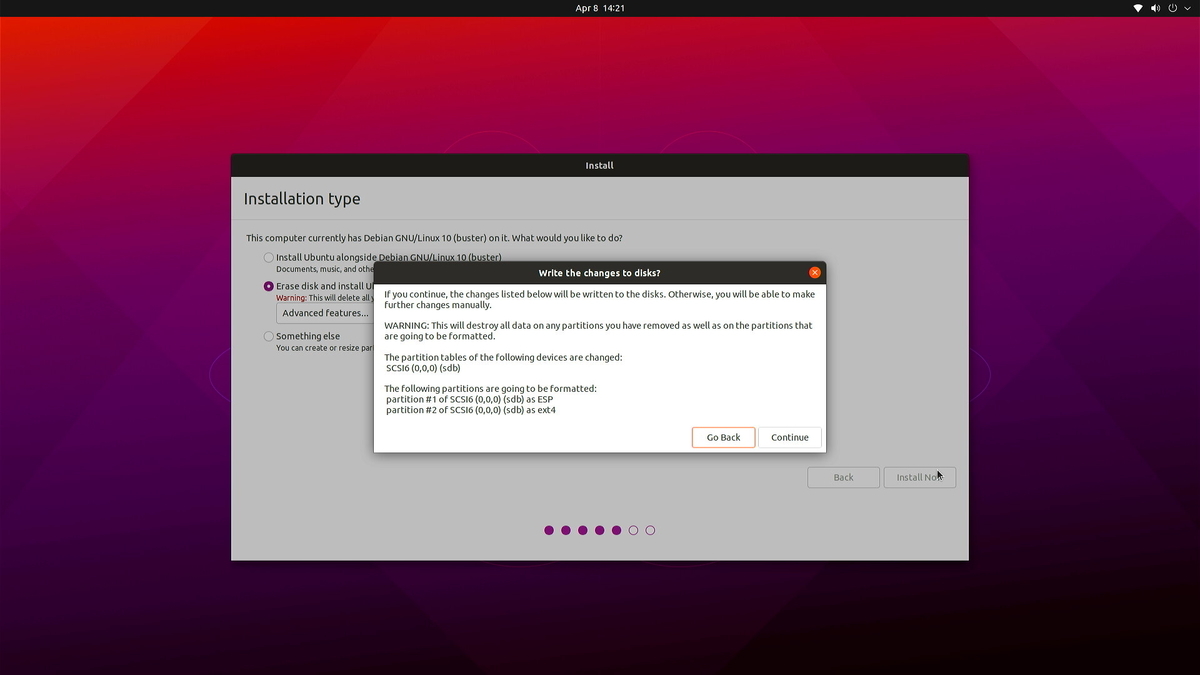
Task: Select 'Erase disk and install' radio option
Action: coord(268,286)
